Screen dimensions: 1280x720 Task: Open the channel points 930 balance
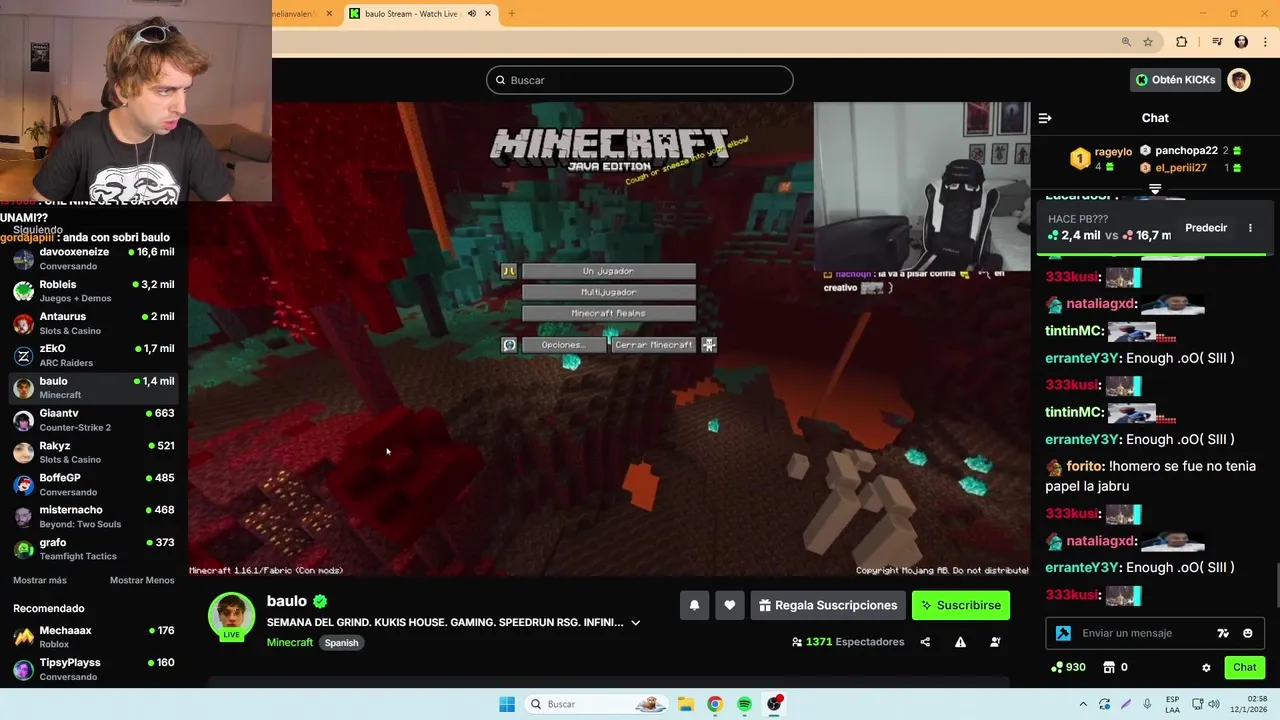[x=1069, y=667]
